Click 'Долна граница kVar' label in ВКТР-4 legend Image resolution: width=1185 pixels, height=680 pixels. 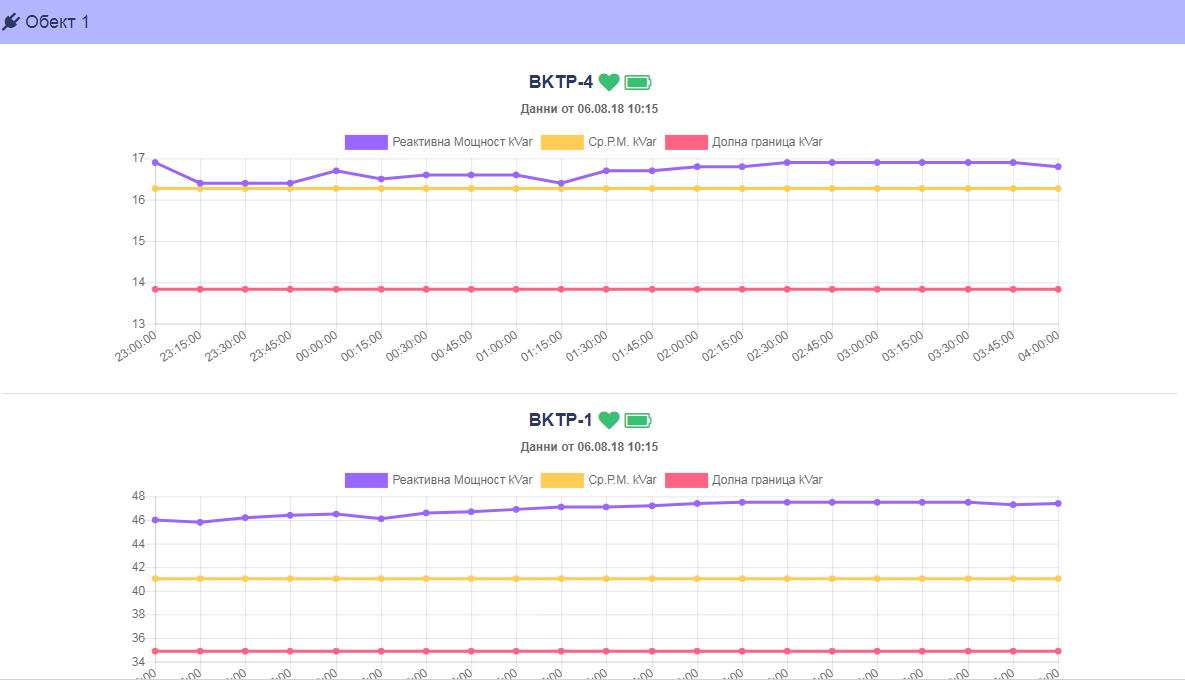tap(767, 142)
